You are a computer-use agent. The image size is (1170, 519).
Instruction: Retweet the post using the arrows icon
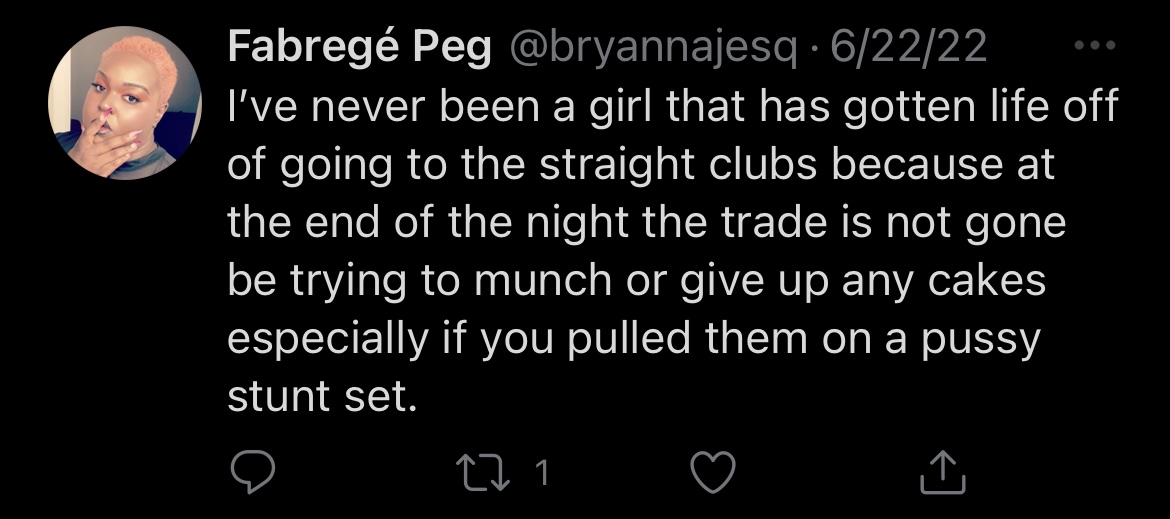pos(484,473)
